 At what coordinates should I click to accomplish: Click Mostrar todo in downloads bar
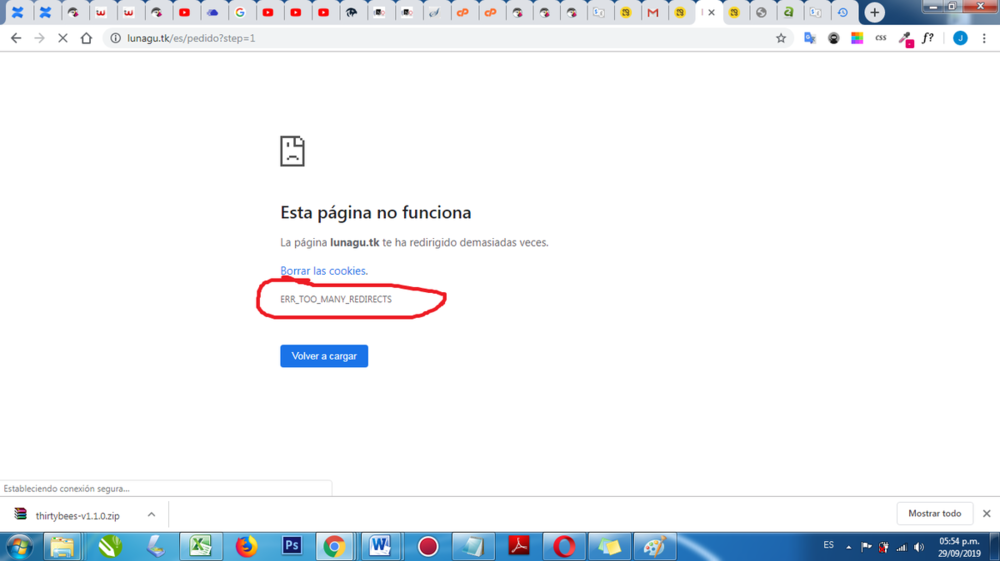pos(934,514)
